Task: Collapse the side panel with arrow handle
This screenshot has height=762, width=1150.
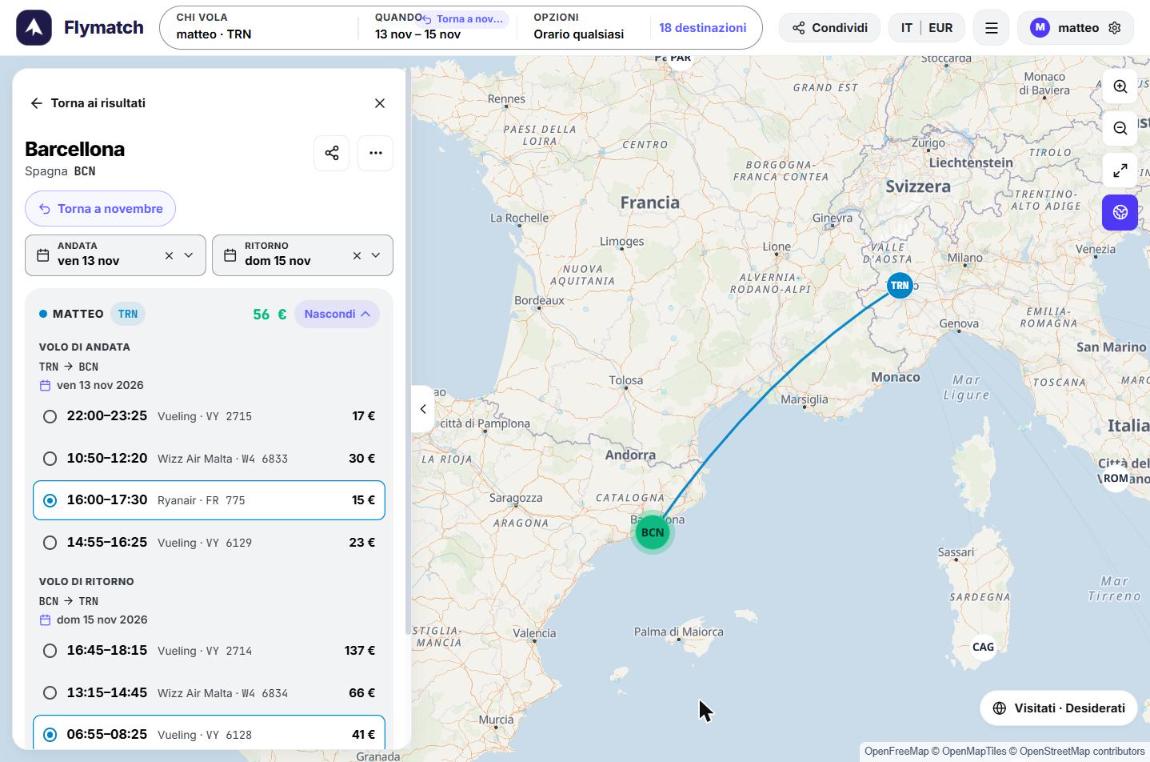Action: click(422, 409)
